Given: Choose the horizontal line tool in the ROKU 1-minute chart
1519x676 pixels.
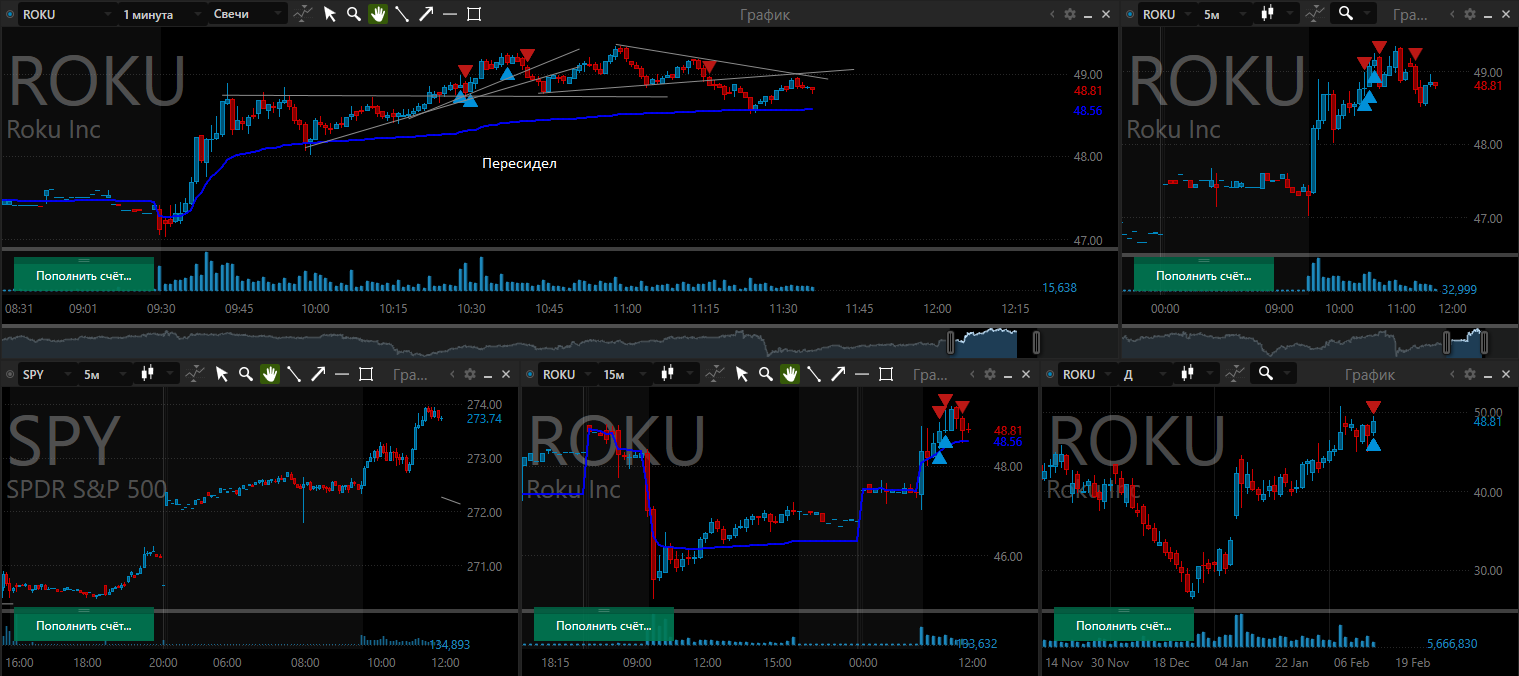Looking at the screenshot, I should pyautogui.click(x=449, y=14).
